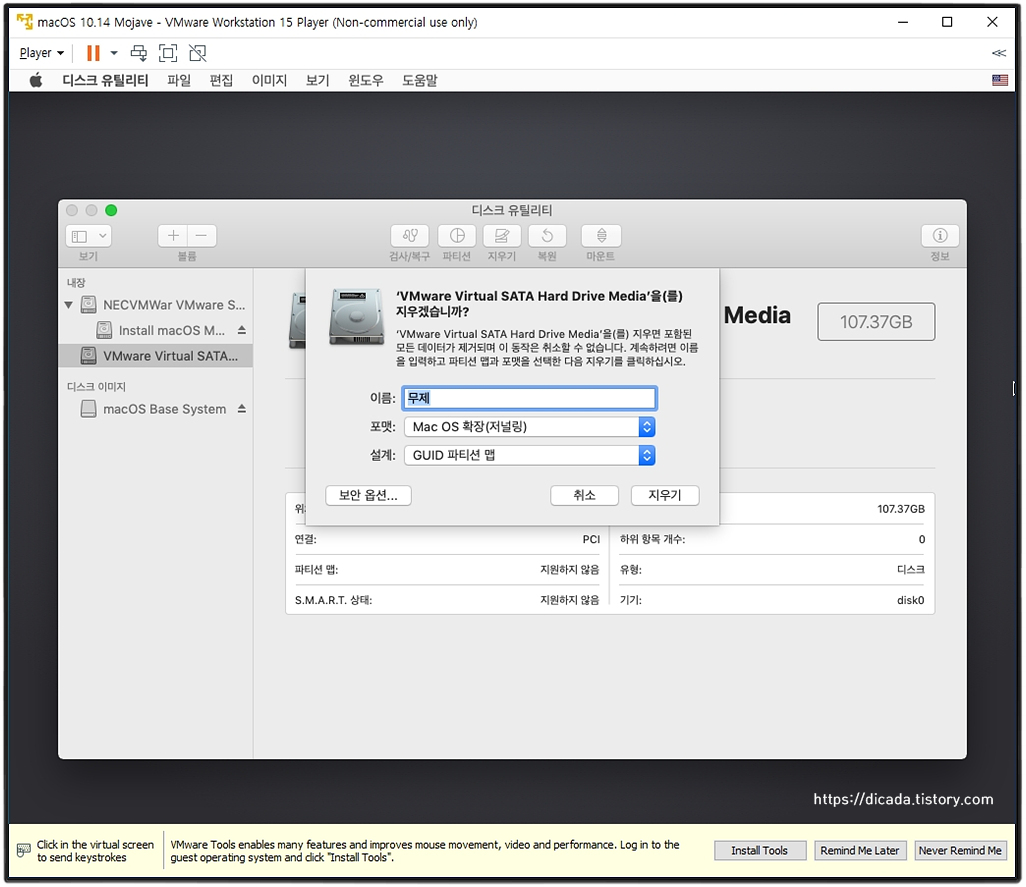Open the 디스크 유틸리티 app menu
This screenshot has height=887, width=1026.
click(x=105, y=80)
